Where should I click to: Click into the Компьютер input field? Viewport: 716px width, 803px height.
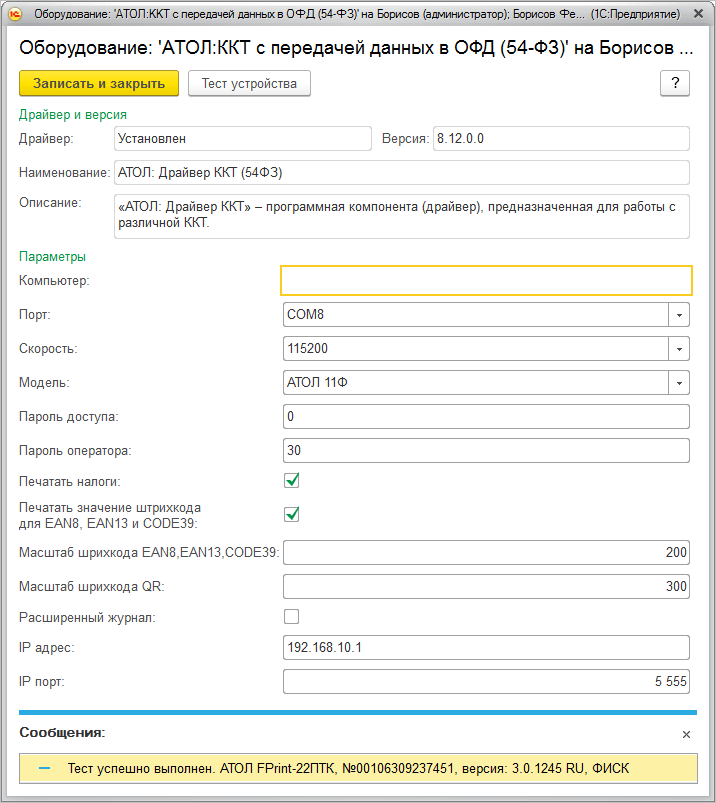point(486,281)
